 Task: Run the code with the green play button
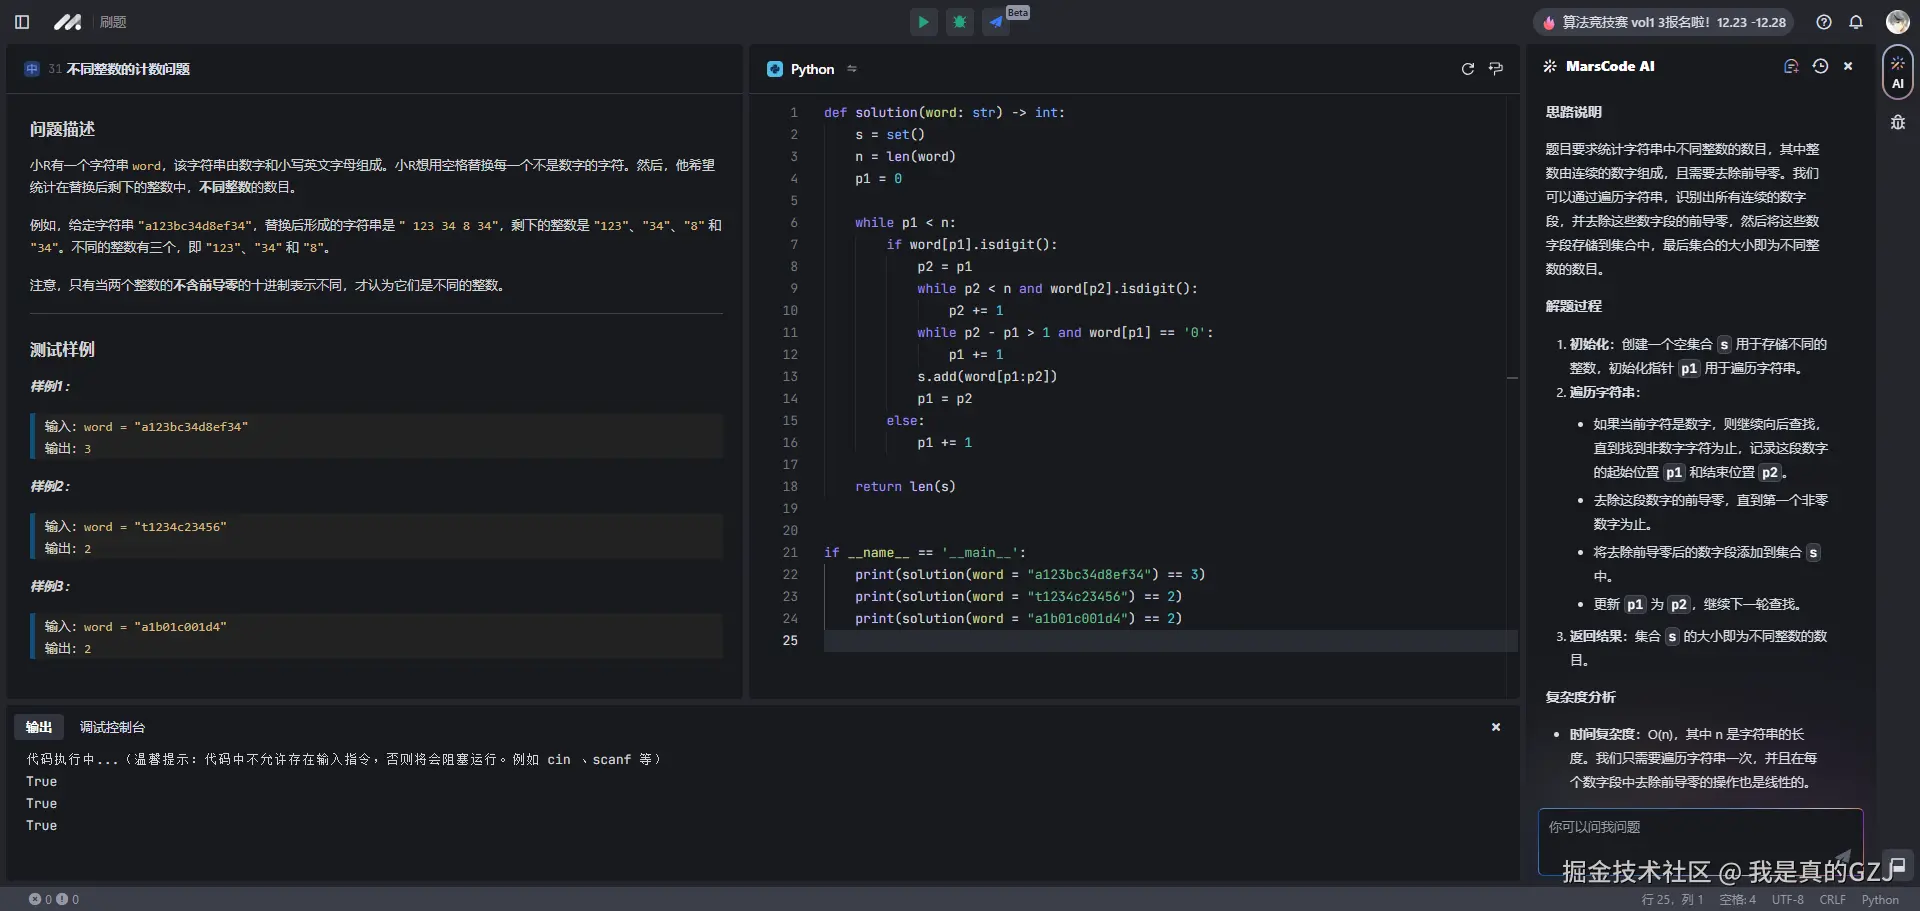coord(923,22)
